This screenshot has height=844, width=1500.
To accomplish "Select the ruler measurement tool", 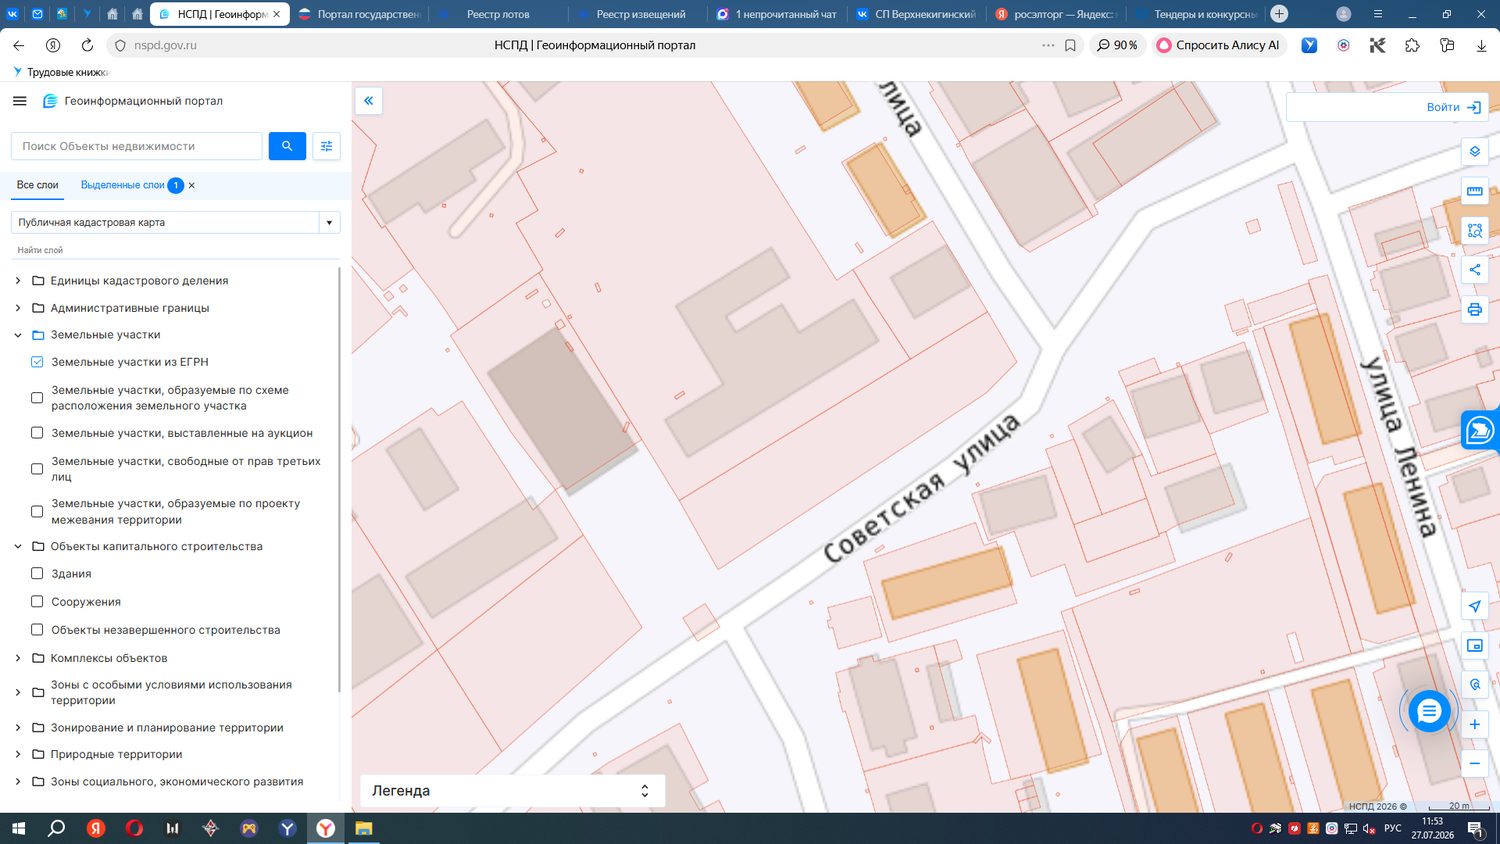I will (x=1474, y=191).
